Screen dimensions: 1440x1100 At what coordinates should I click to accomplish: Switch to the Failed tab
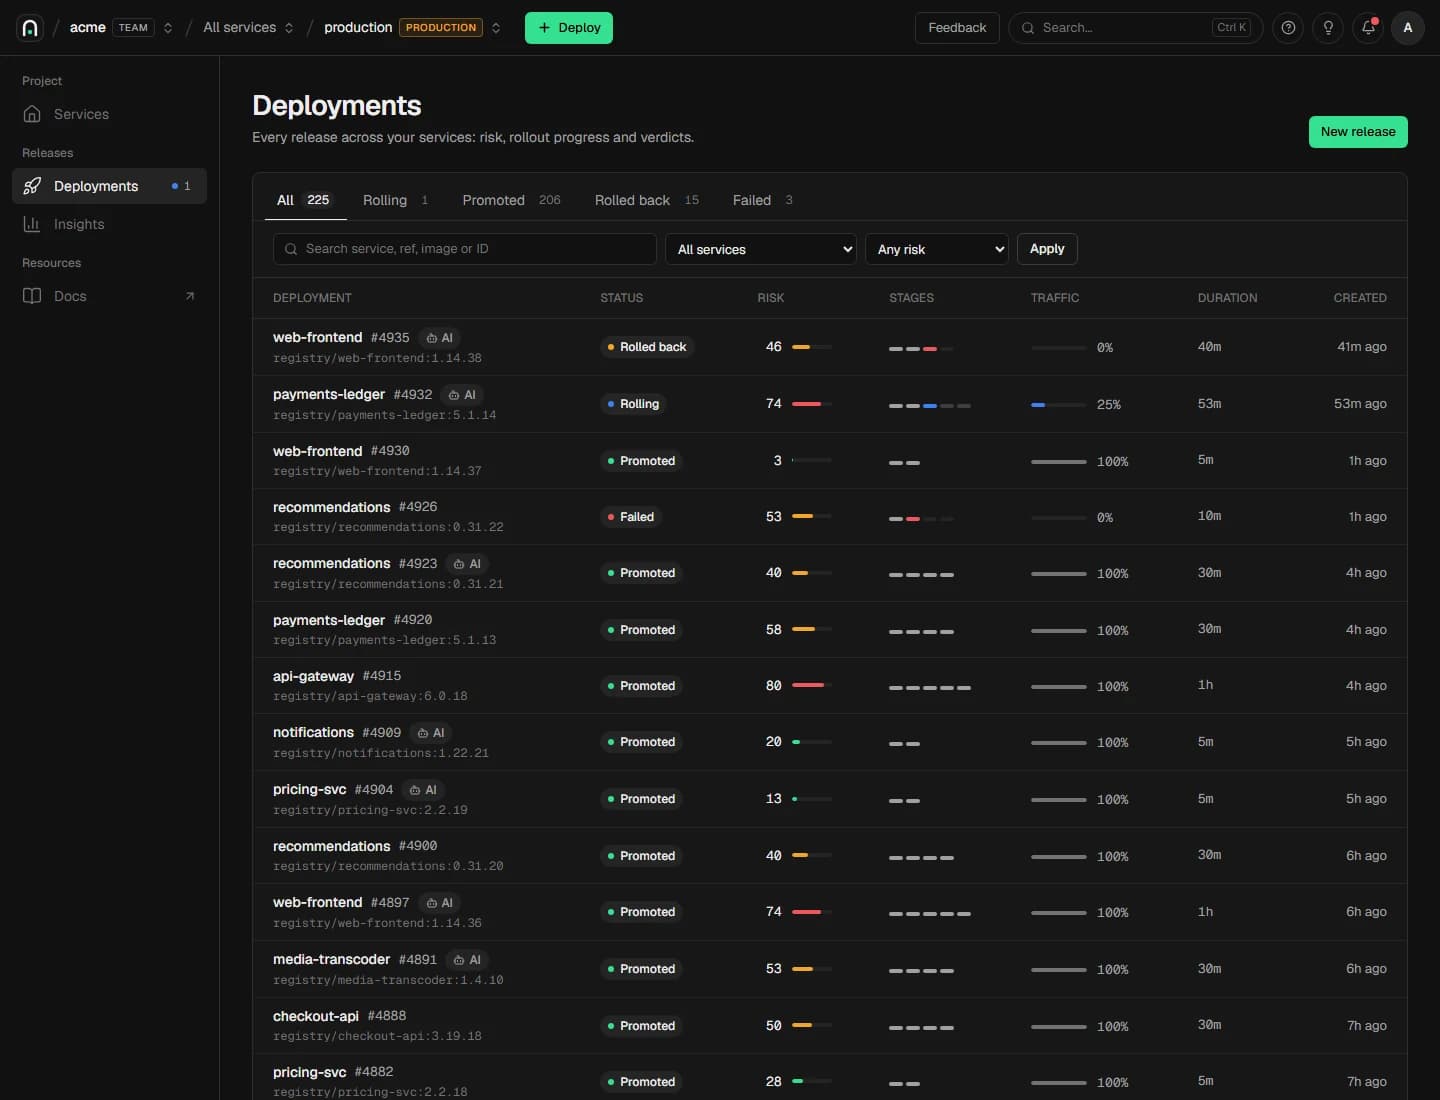point(762,200)
